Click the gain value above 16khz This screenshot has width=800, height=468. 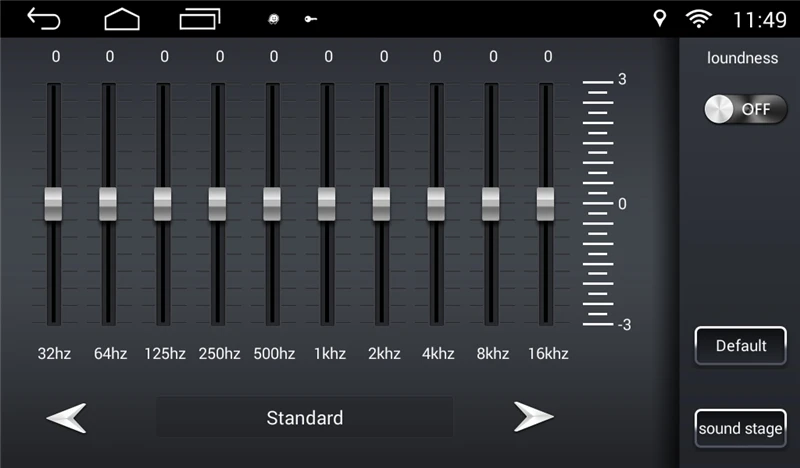pos(548,56)
